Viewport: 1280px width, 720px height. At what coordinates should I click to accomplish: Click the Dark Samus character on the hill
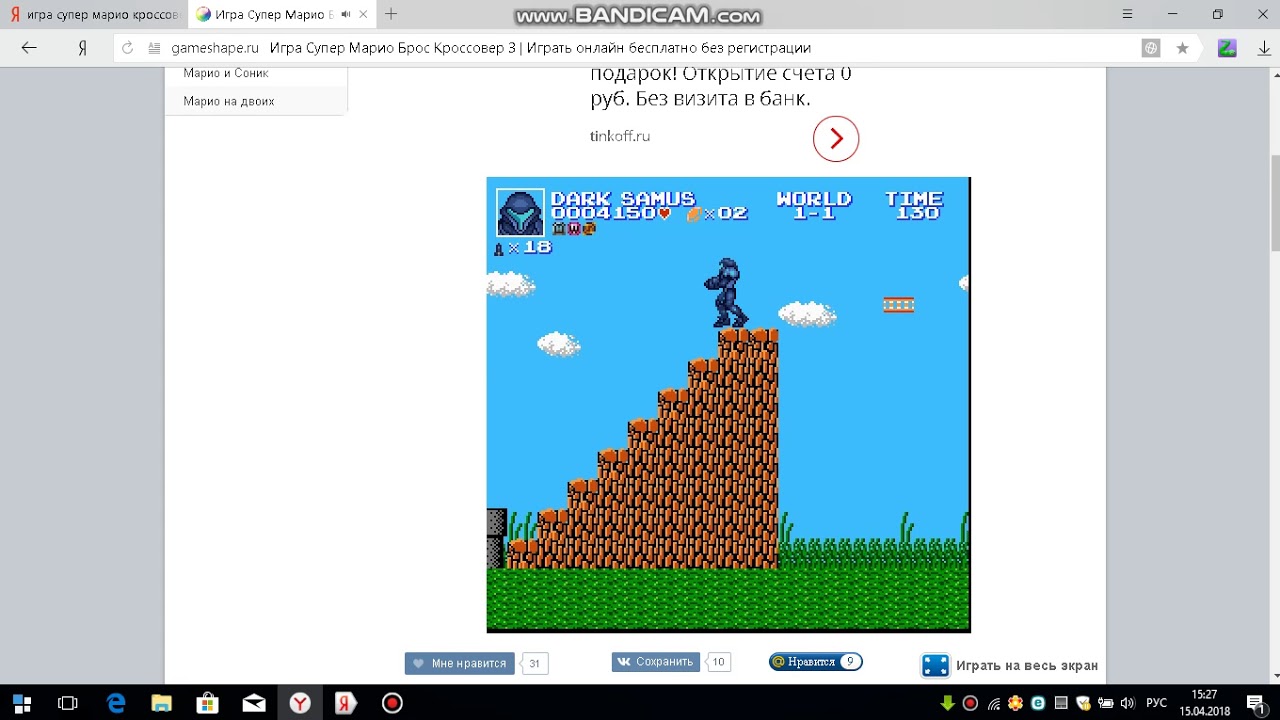tap(725, 293)
